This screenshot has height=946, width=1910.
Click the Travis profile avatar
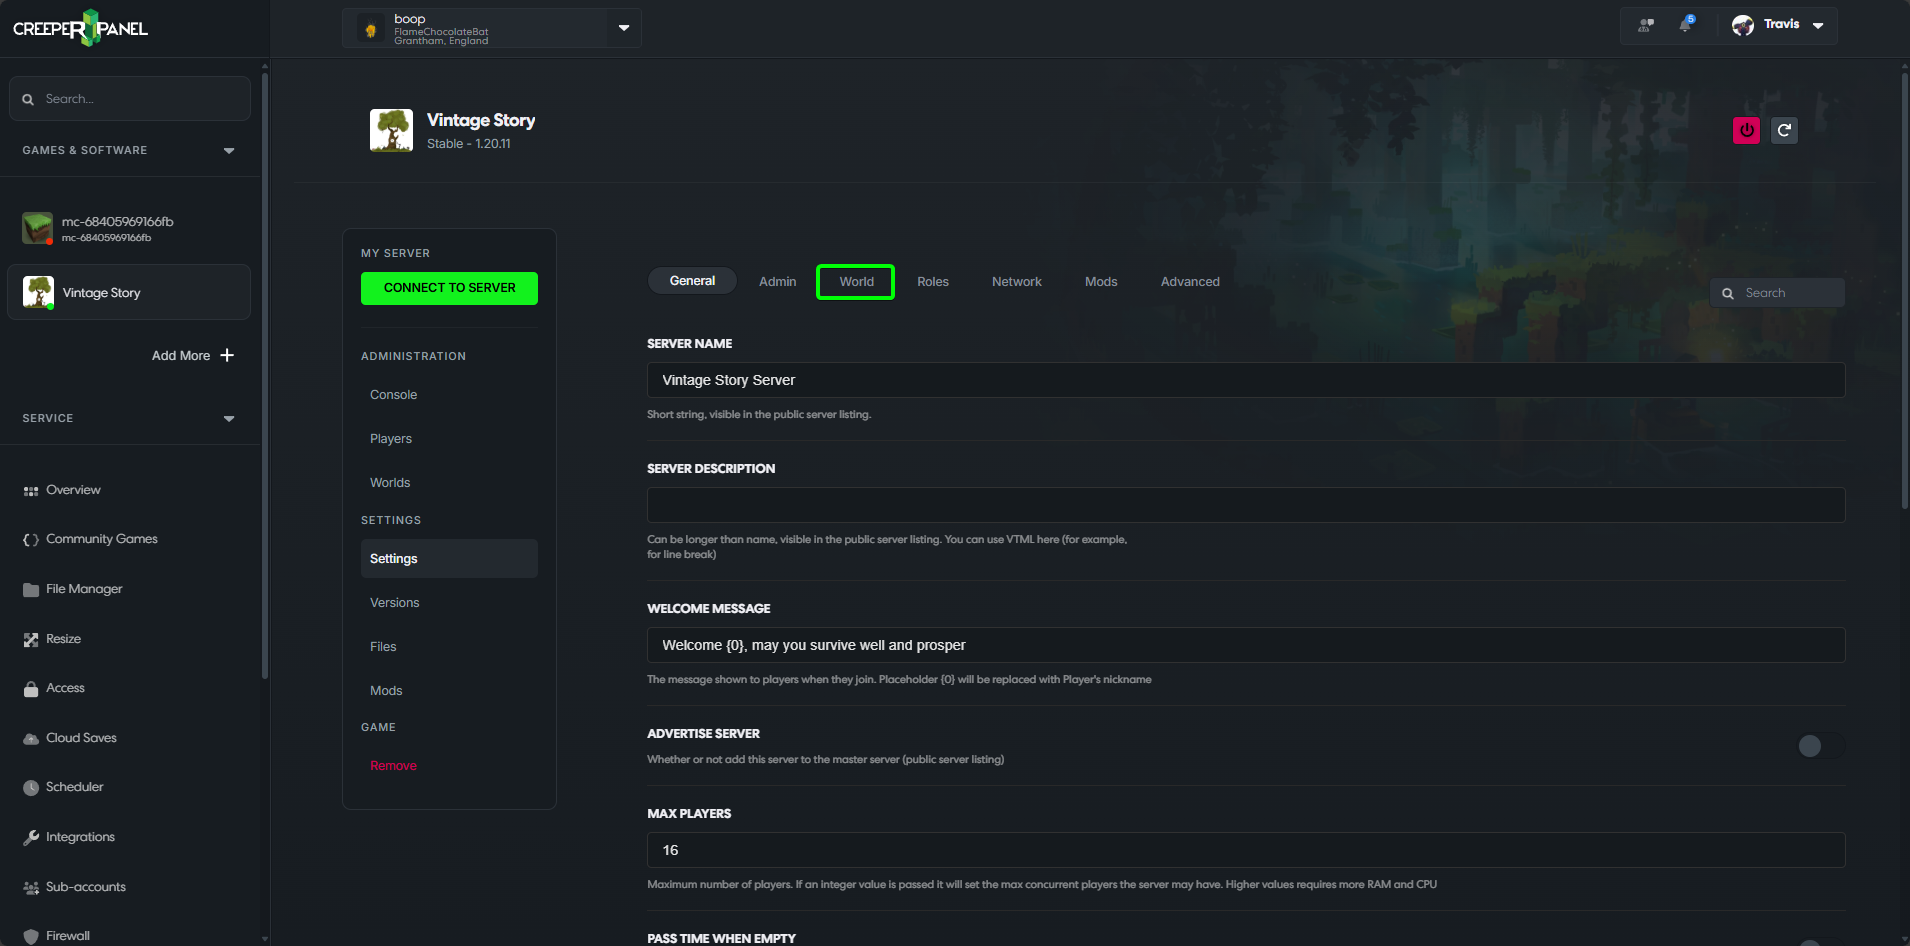click(1743, 25)
